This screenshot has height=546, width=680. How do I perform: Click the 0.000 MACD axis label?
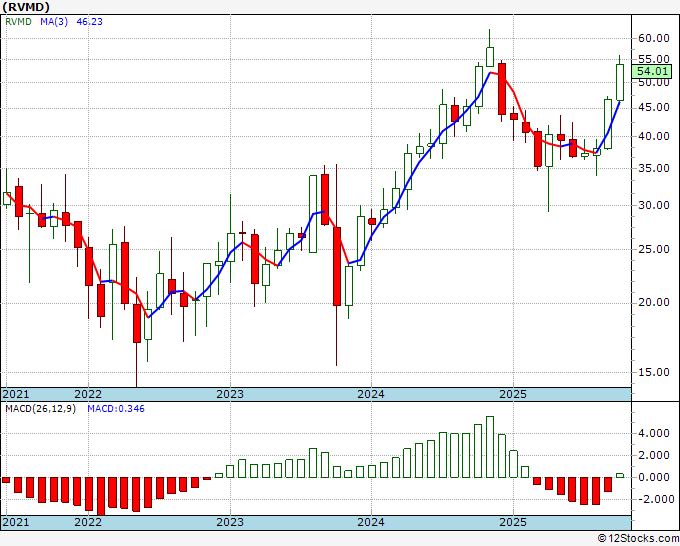[654, 477]
